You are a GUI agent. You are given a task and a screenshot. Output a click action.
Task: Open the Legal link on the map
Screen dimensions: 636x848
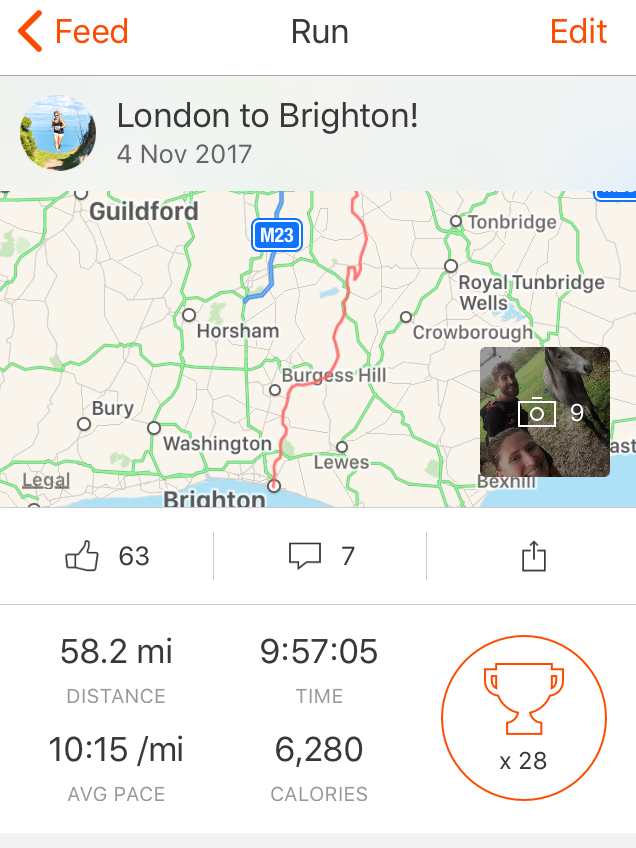coord(46,480)
